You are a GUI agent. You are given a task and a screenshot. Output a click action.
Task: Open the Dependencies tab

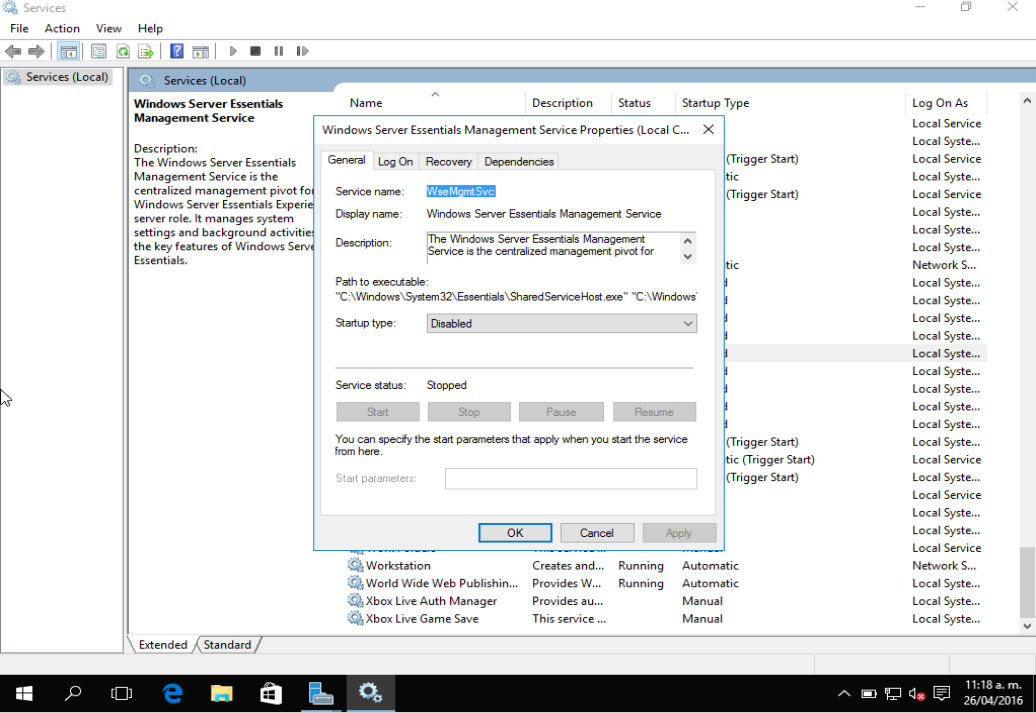[519, 161]
